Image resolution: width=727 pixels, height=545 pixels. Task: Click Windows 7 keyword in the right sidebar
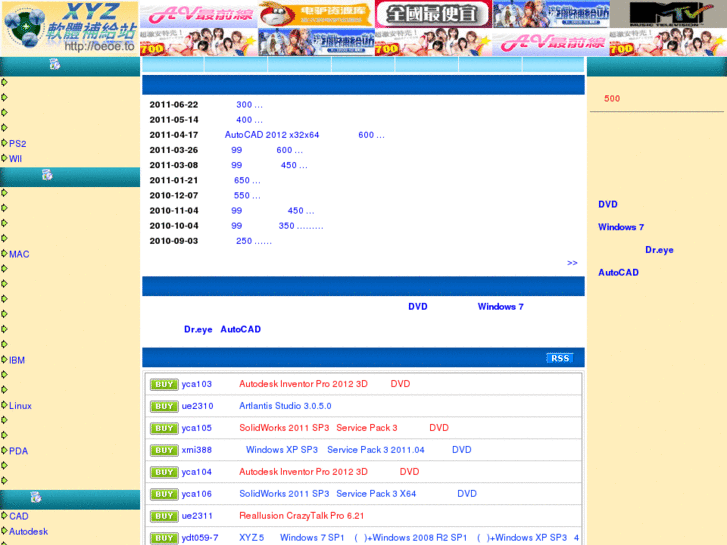pyautogui.click(x=621, y=227)
